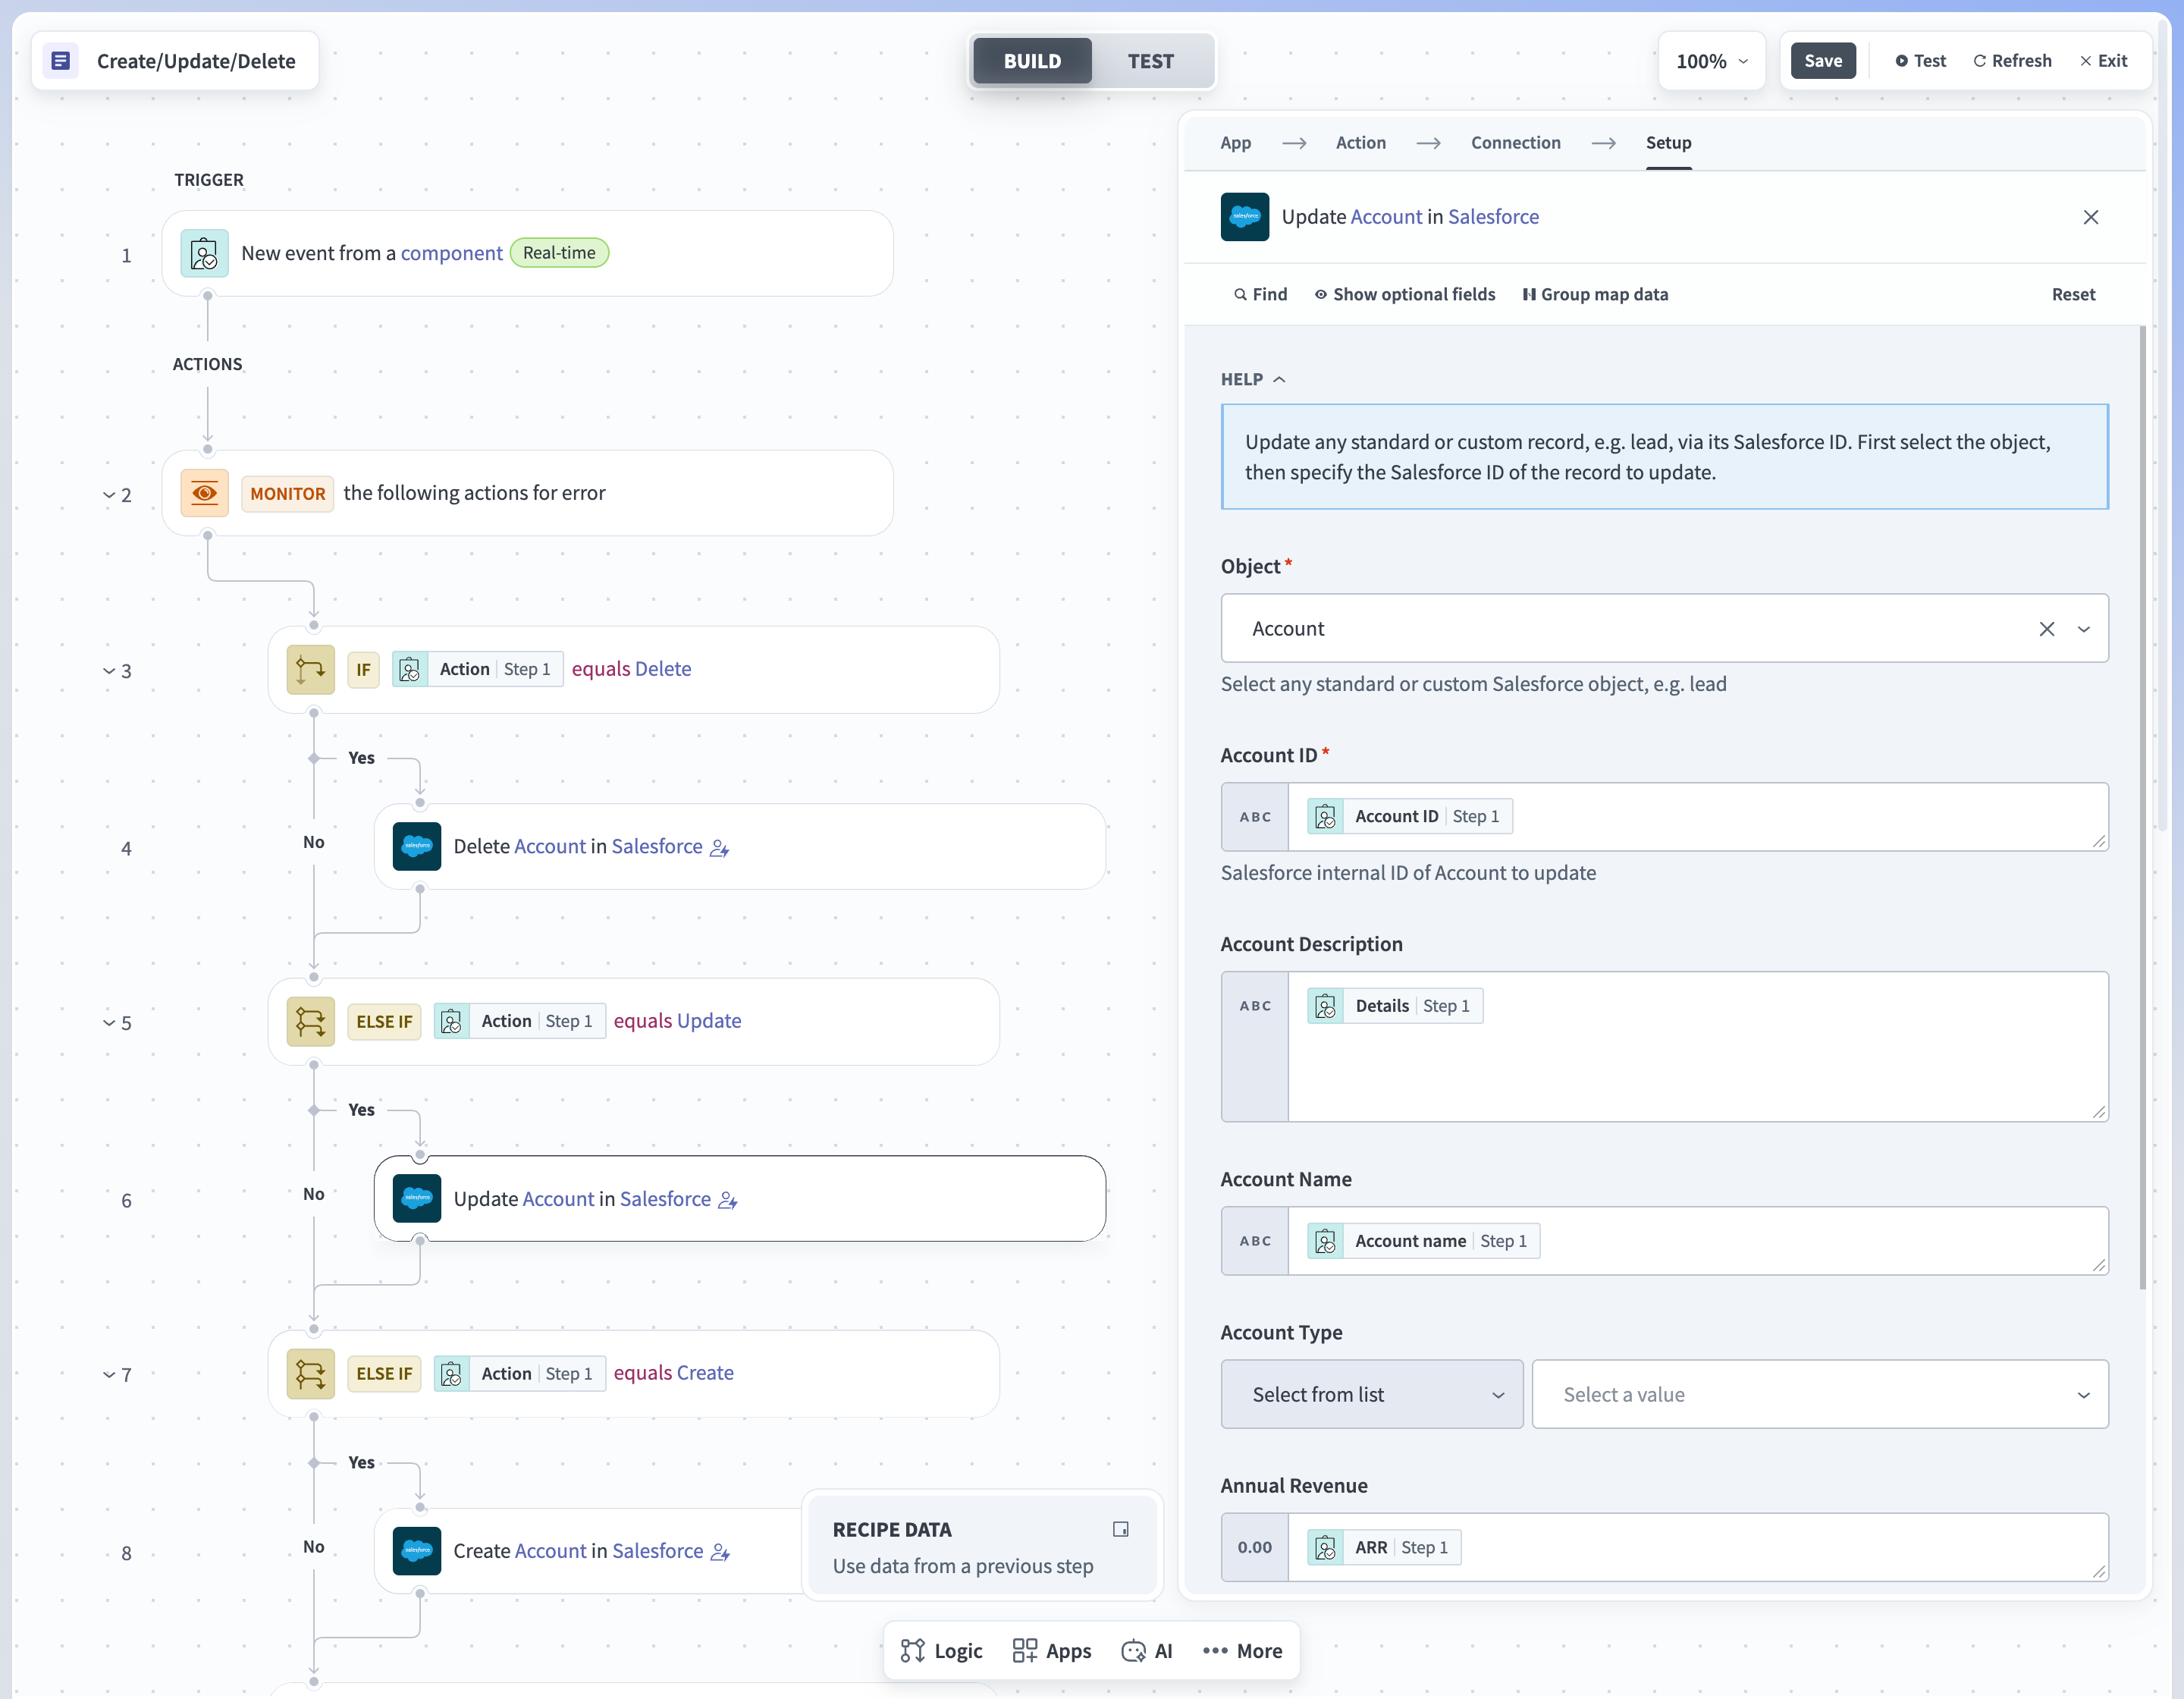Collapse the HELP section

[x=1253, y=379]
